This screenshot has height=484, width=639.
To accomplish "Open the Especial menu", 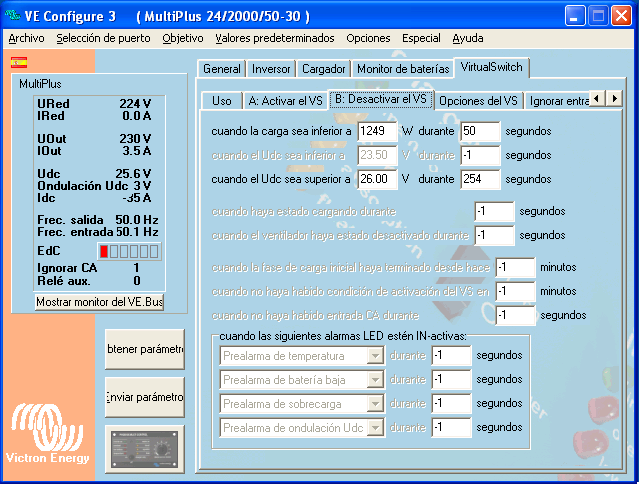I will click(x=421, y=38).
